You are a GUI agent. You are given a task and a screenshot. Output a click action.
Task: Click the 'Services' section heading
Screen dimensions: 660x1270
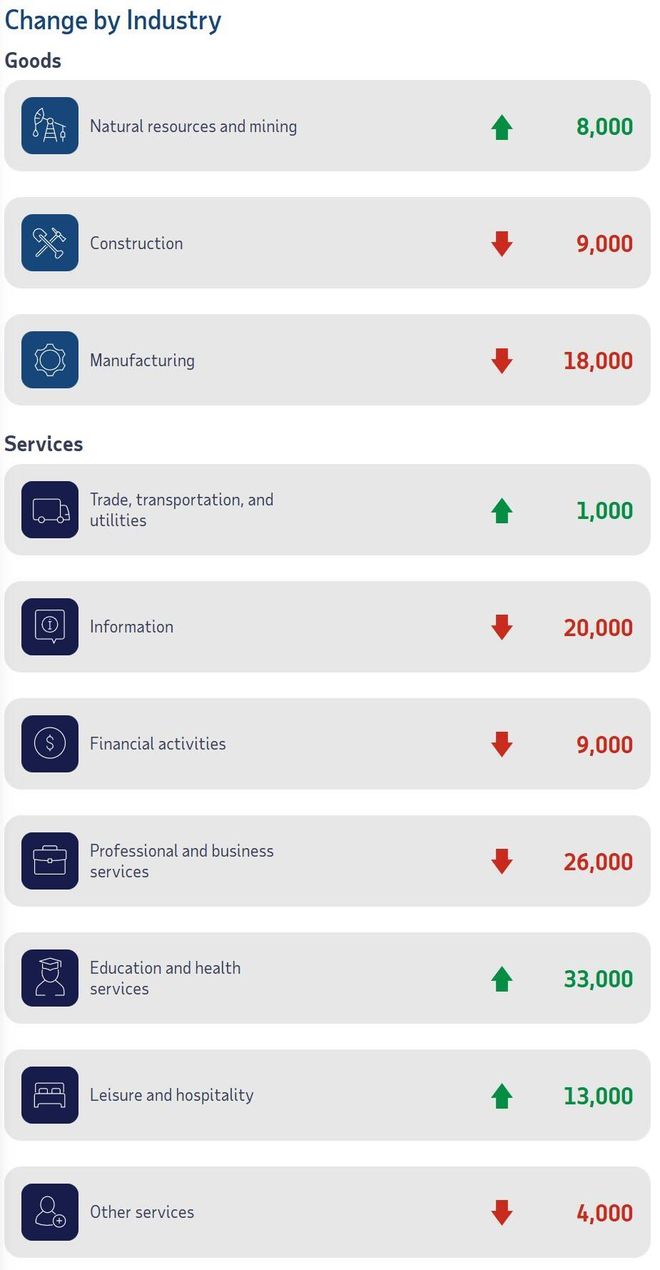coord(44,444)
